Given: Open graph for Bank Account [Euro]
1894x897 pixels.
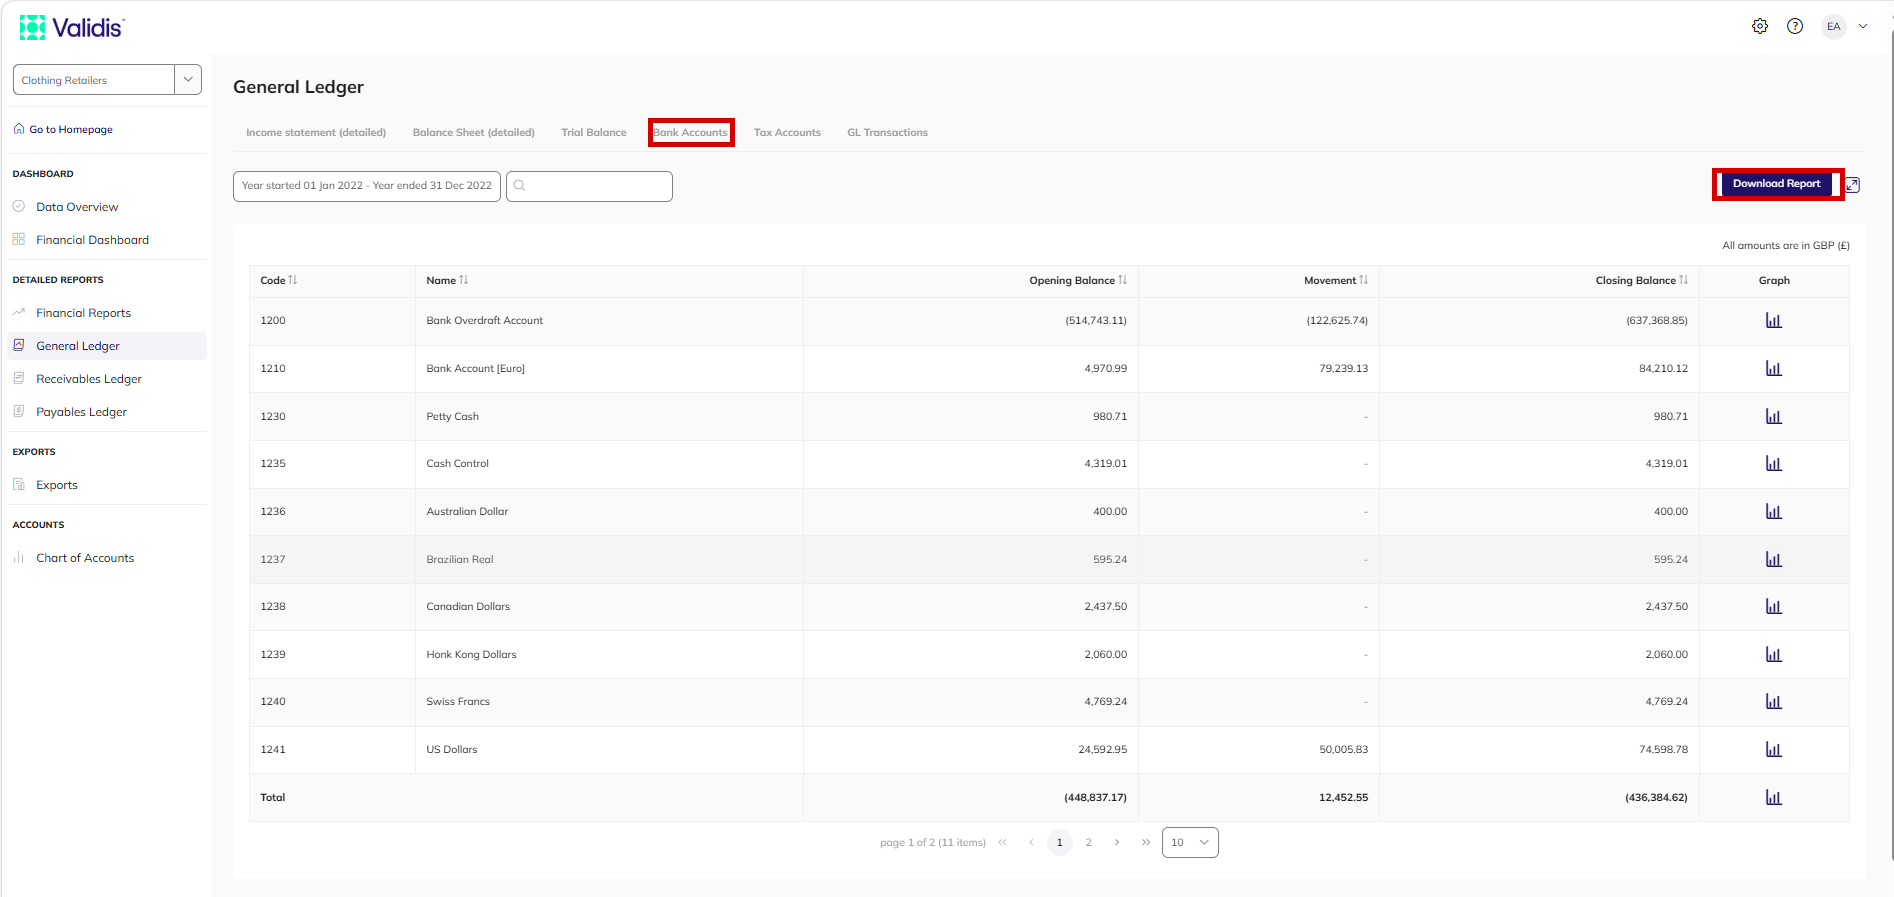Looking at the screenshot, I should tap(1774, 369).
